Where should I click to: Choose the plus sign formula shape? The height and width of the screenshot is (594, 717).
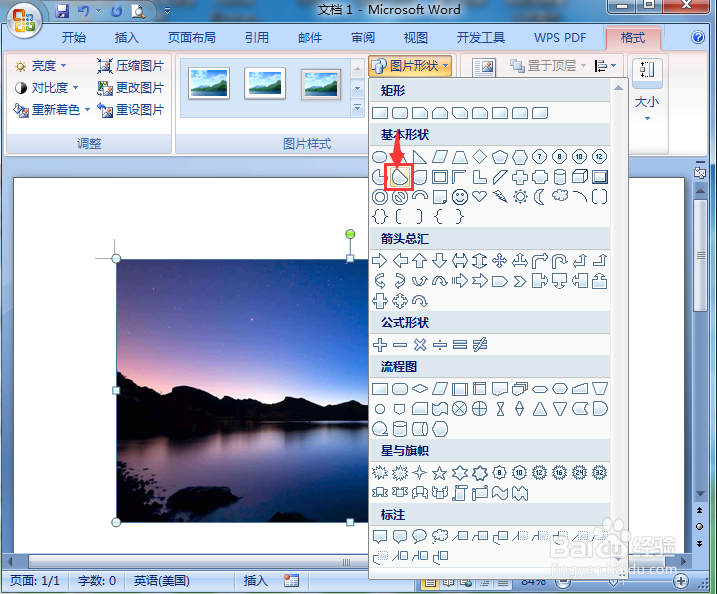(380, 345)
